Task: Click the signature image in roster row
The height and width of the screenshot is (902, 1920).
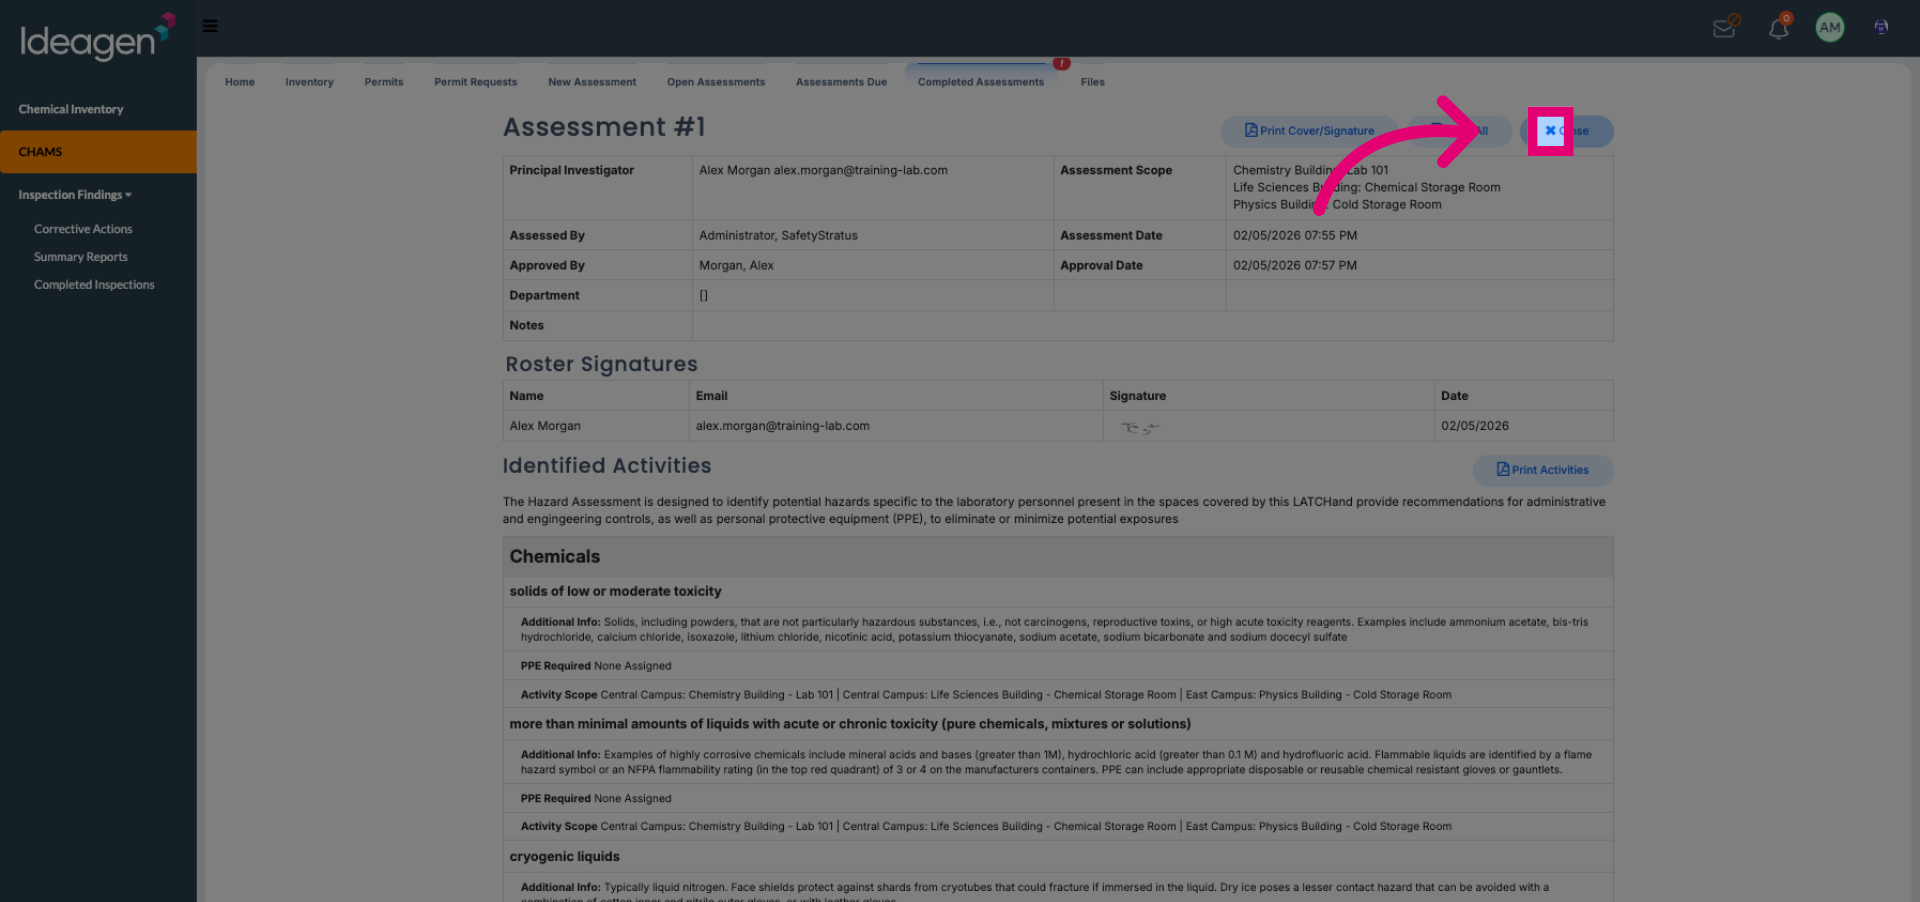Action: tap(1140, 427)
